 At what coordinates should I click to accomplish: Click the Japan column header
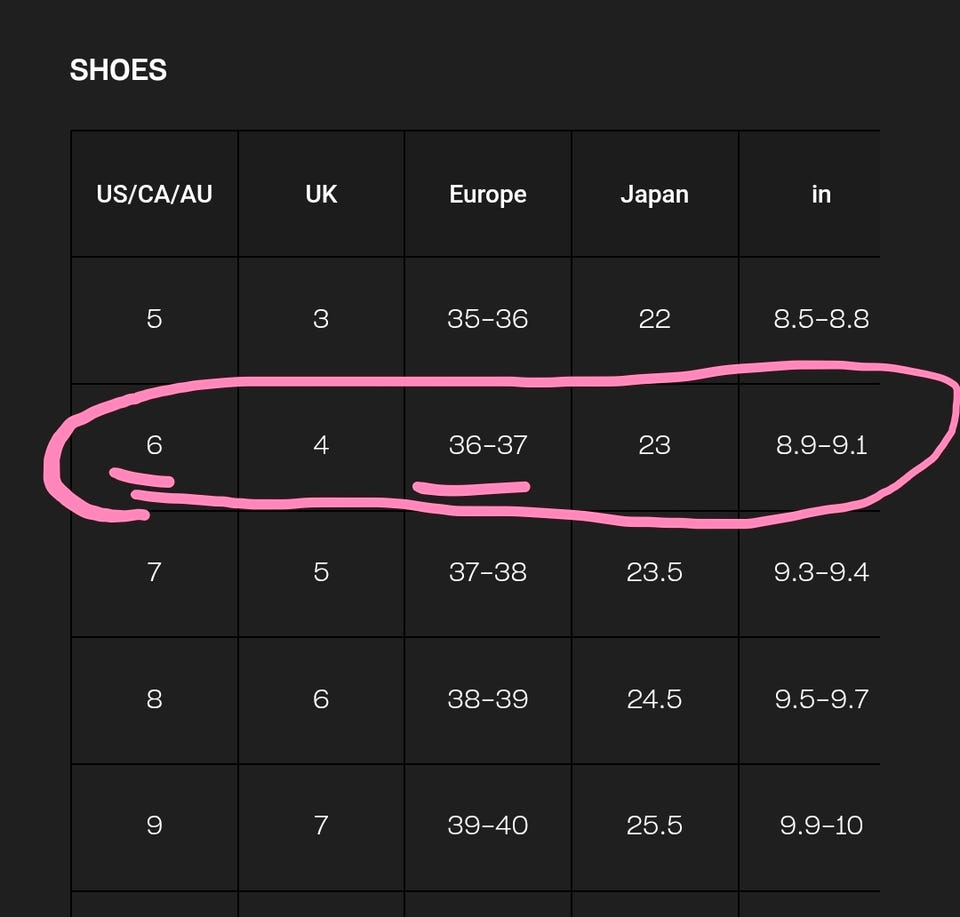point(654,194)
